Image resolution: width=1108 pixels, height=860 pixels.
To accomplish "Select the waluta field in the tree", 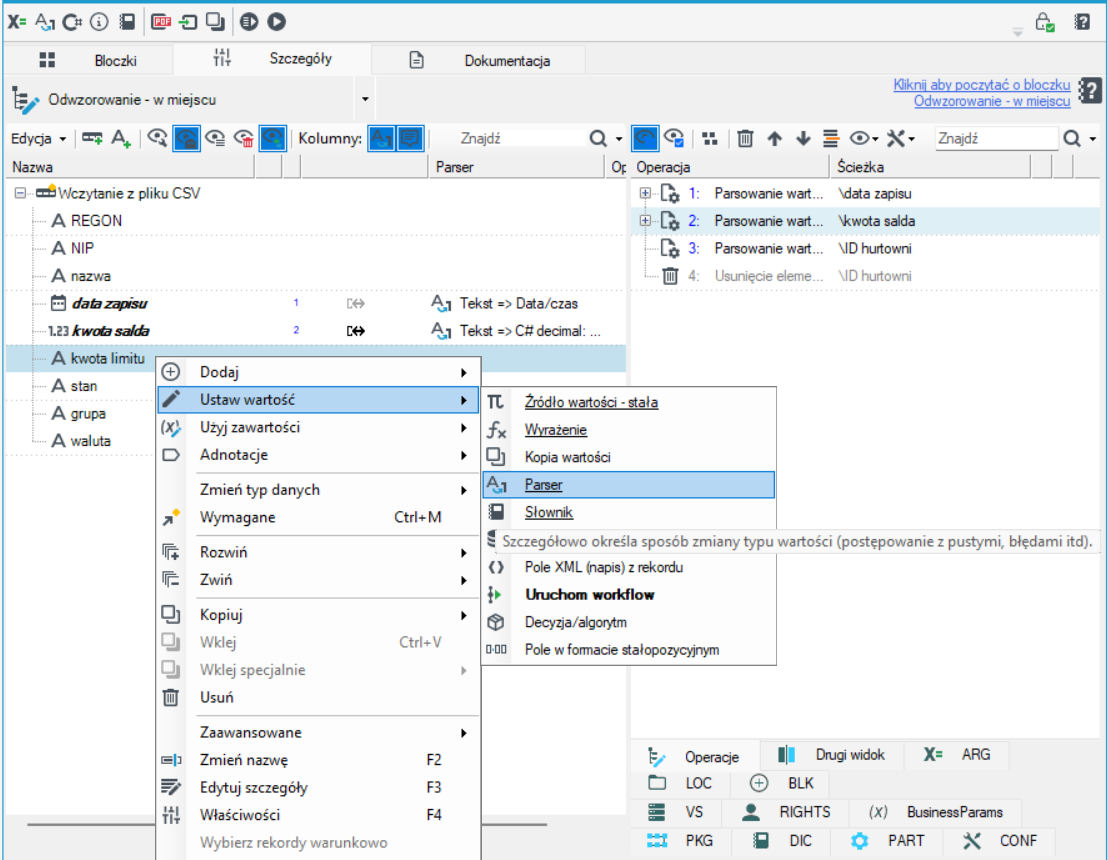I will pyautogui.click(x=90, y=441).
